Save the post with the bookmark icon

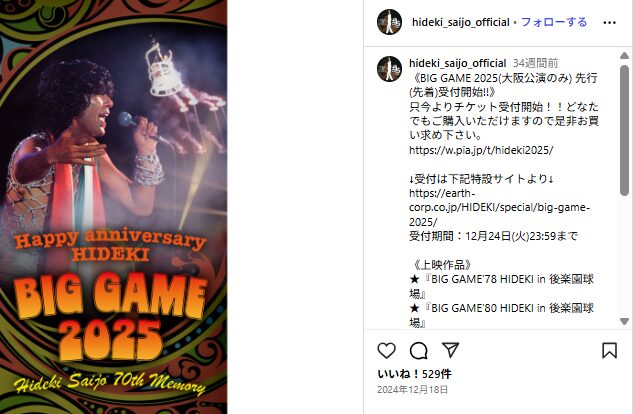609,351
